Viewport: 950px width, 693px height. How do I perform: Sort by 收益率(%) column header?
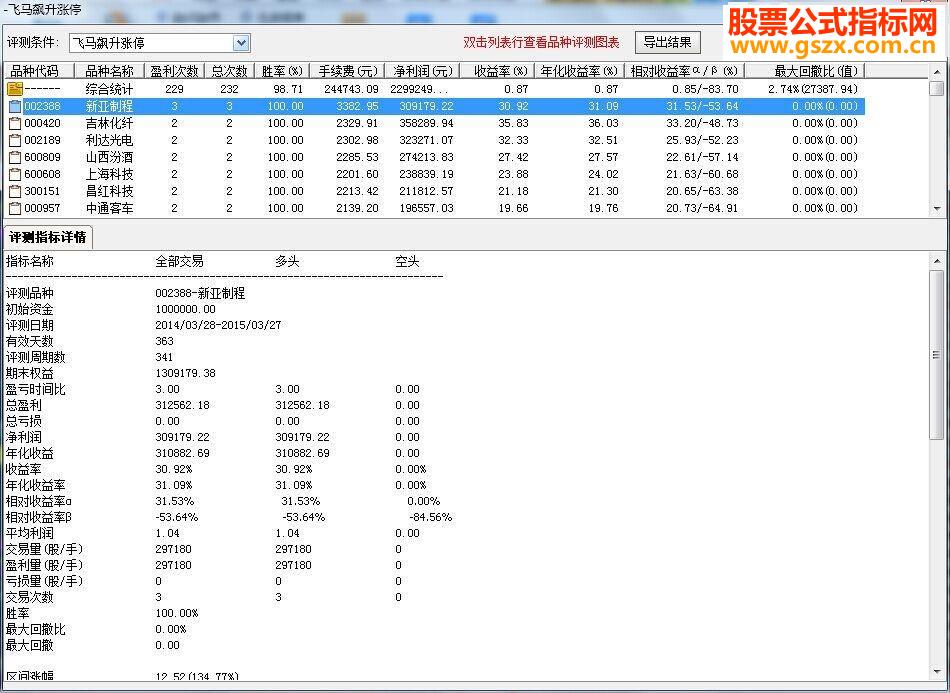pyautogui.click(x=497, y=71)
